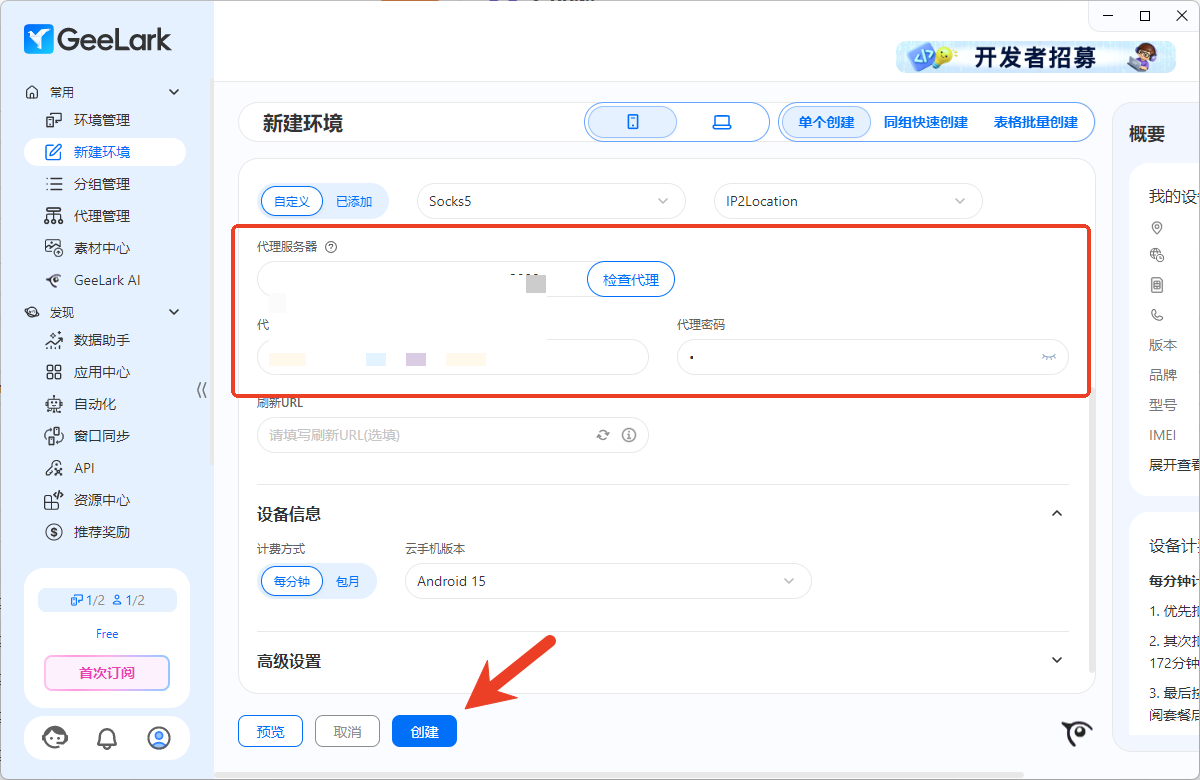Toggle proxy password visibility eye icon
The width and height of the screenshot is (1200, 780).
tap(1048, 357)
